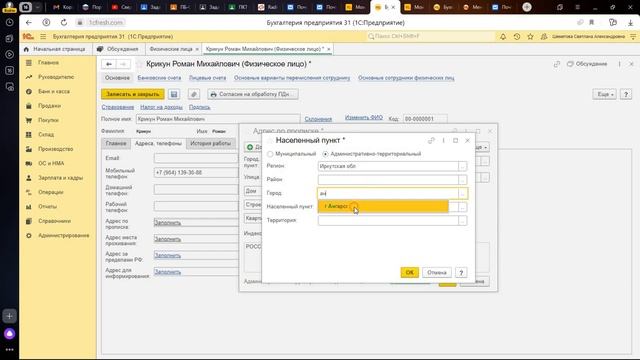Switch to the Главное tab

tap(116, 144)
